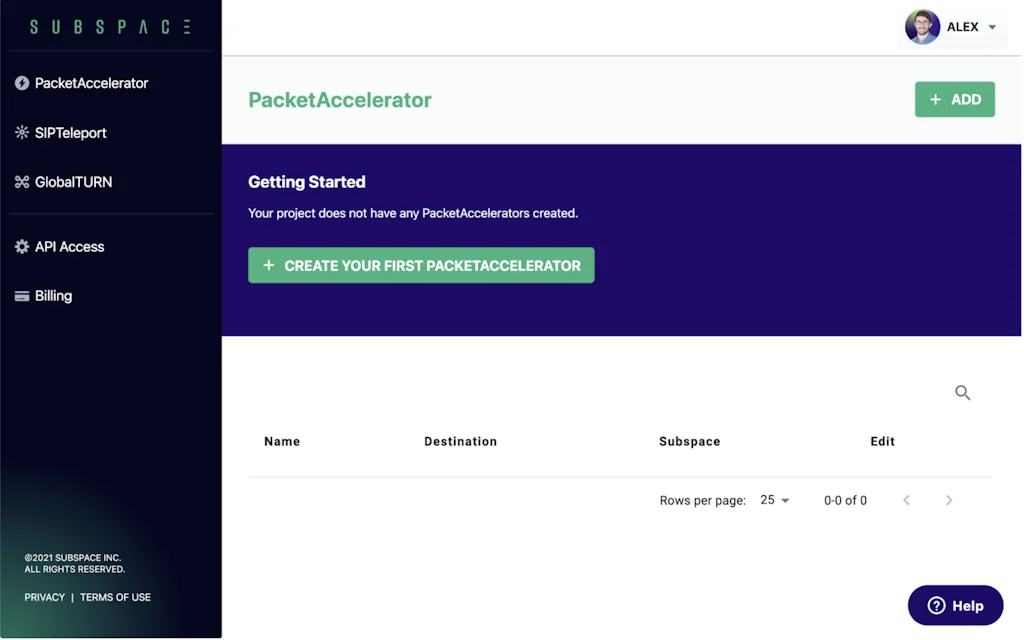Viewport: 1024px width, 640px height.
Task: Create your first PacketAccelerator
Action: [421, 265]
